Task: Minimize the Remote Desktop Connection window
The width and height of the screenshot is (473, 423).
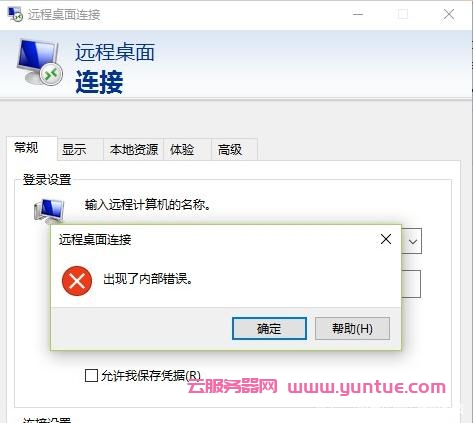Action: (x=358, y=14)
